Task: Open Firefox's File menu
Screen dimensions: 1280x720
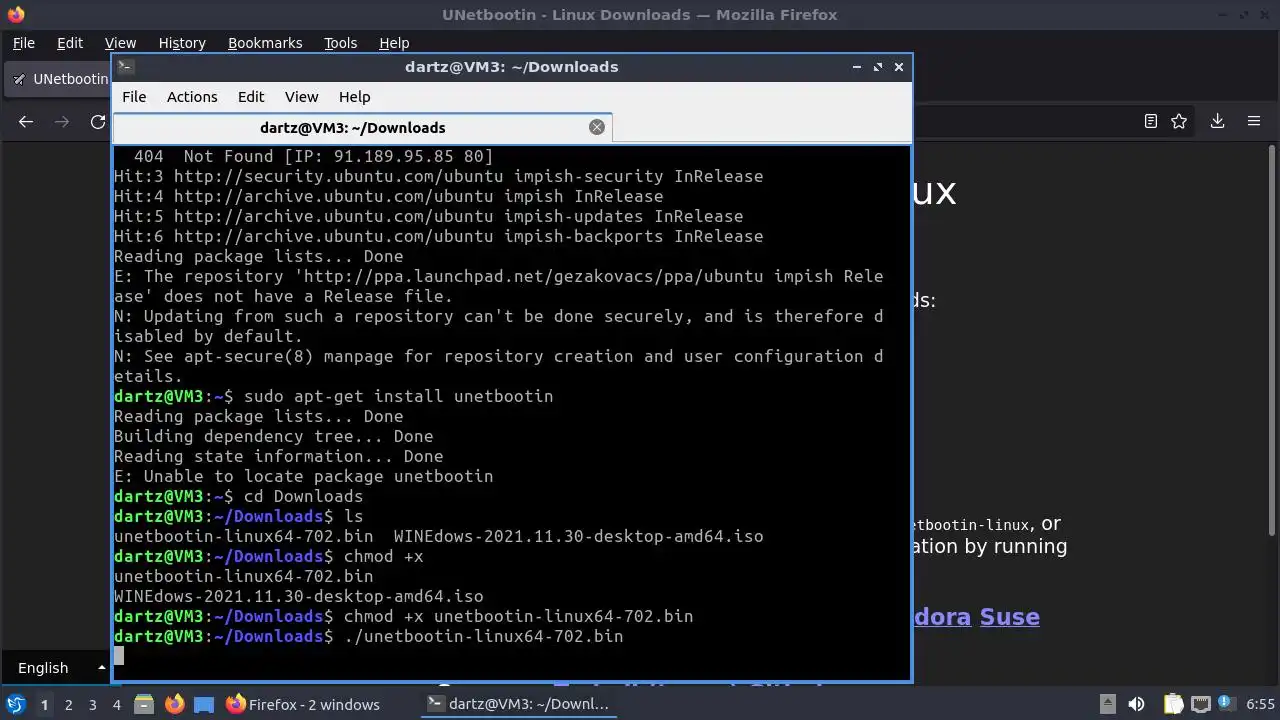Action: point(23,43)
